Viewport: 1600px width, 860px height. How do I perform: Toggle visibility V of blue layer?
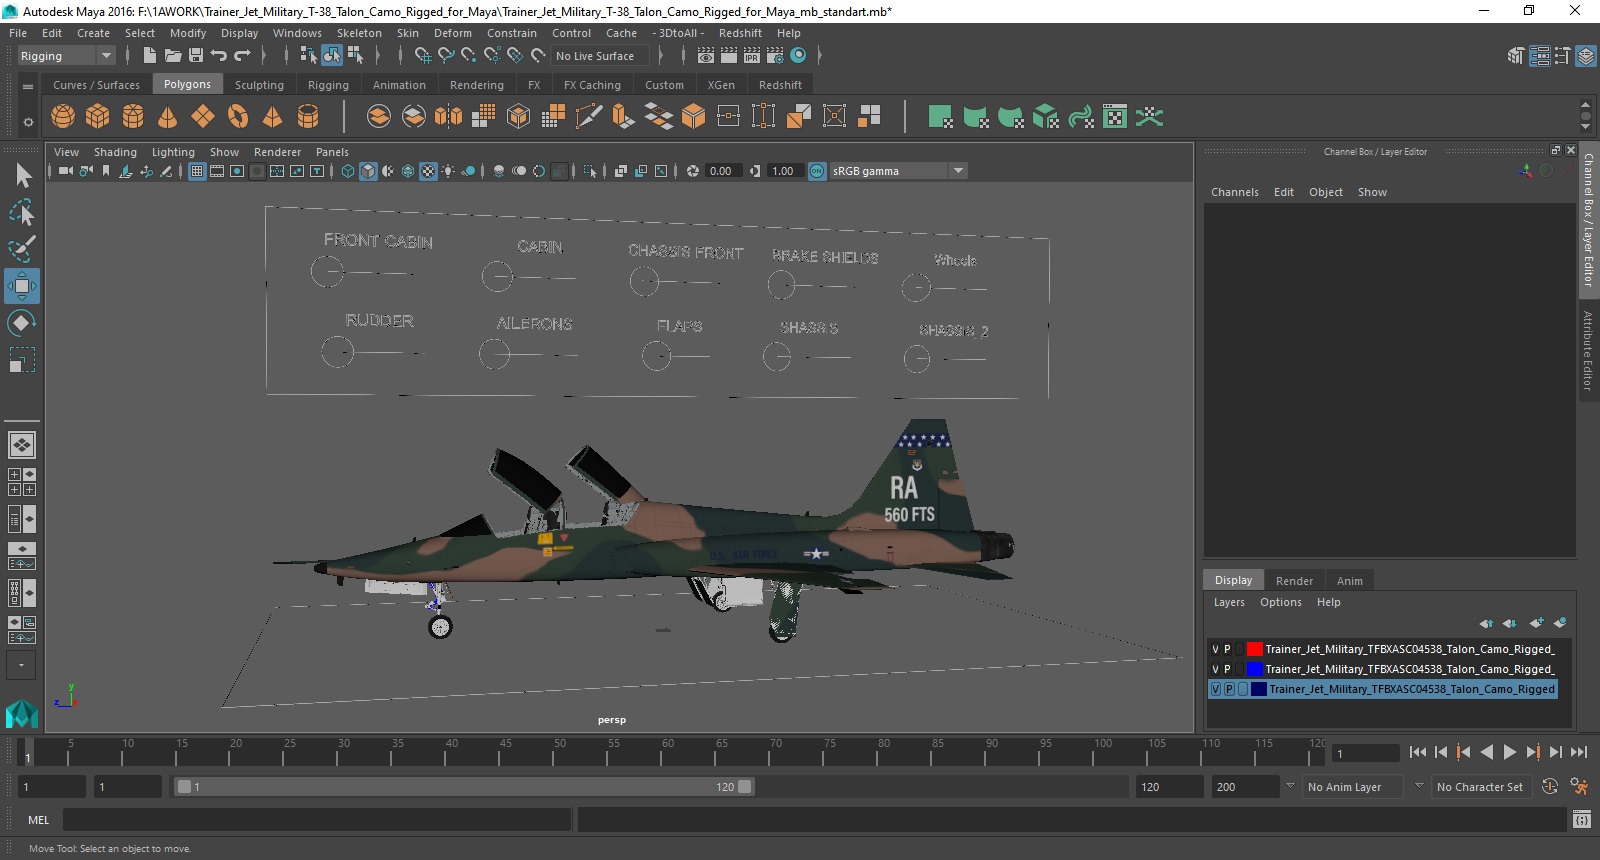pos(1216,669)
